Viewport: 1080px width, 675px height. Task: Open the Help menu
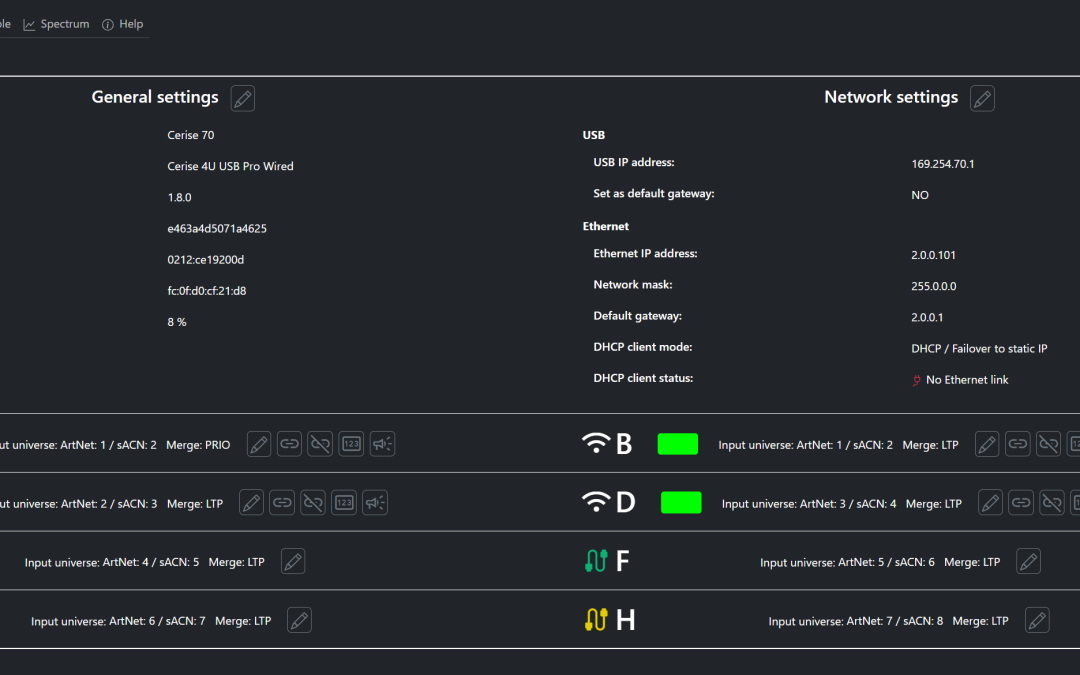tap(122, 24)
